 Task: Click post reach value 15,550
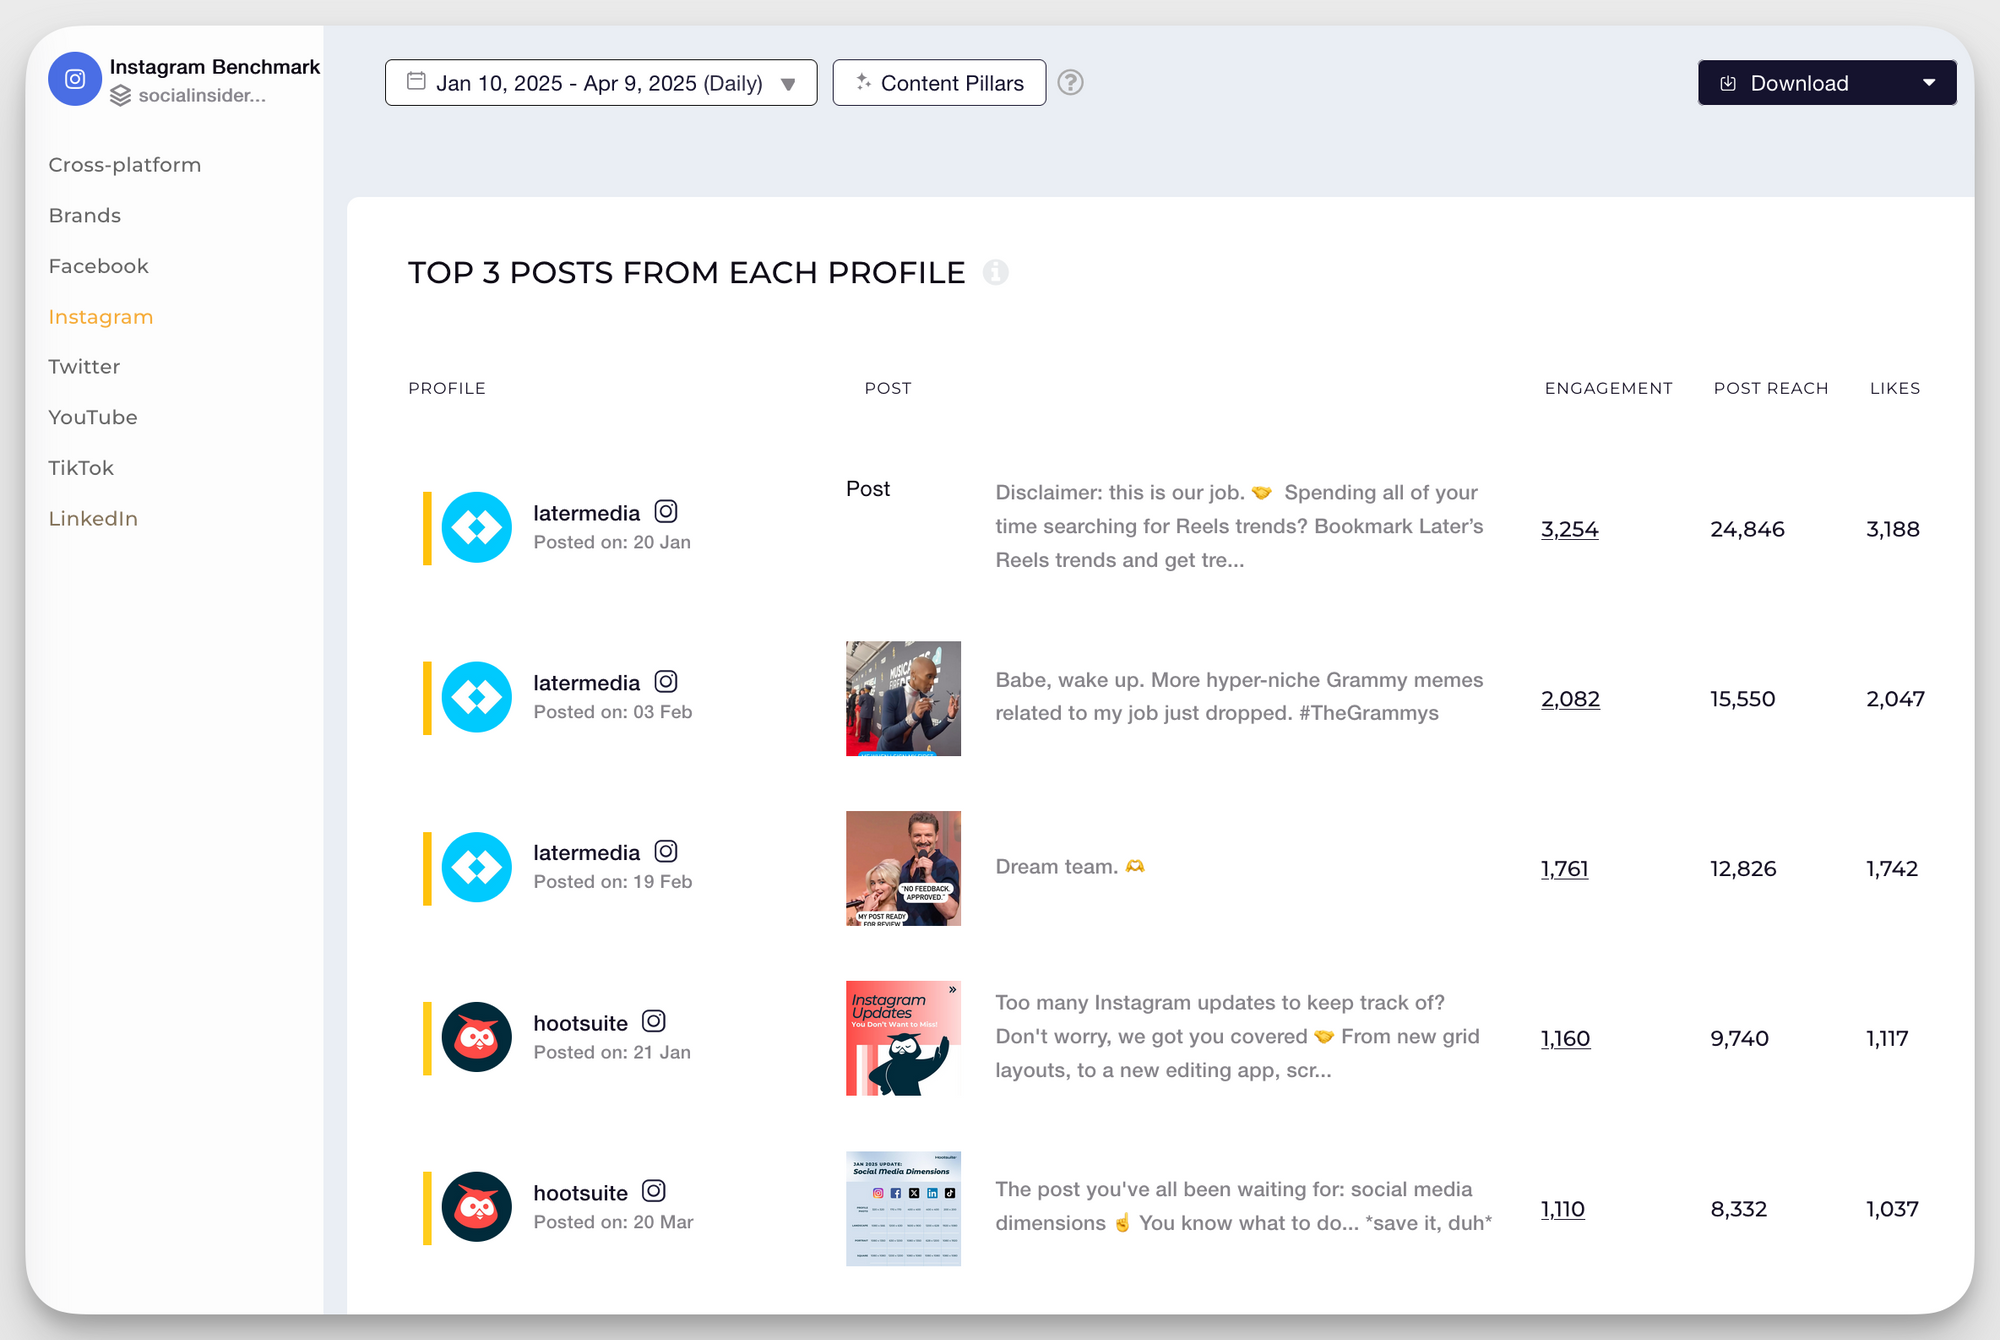click(x=1743, y=699)
